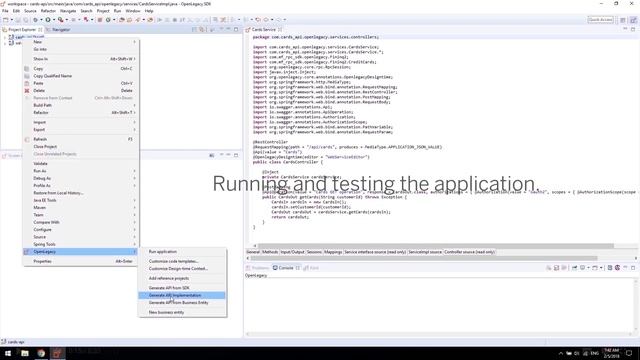Viewport: 640px width, 360px height.
Task: Open File Explorer from Windows taskbar
Action: [24, 353]
